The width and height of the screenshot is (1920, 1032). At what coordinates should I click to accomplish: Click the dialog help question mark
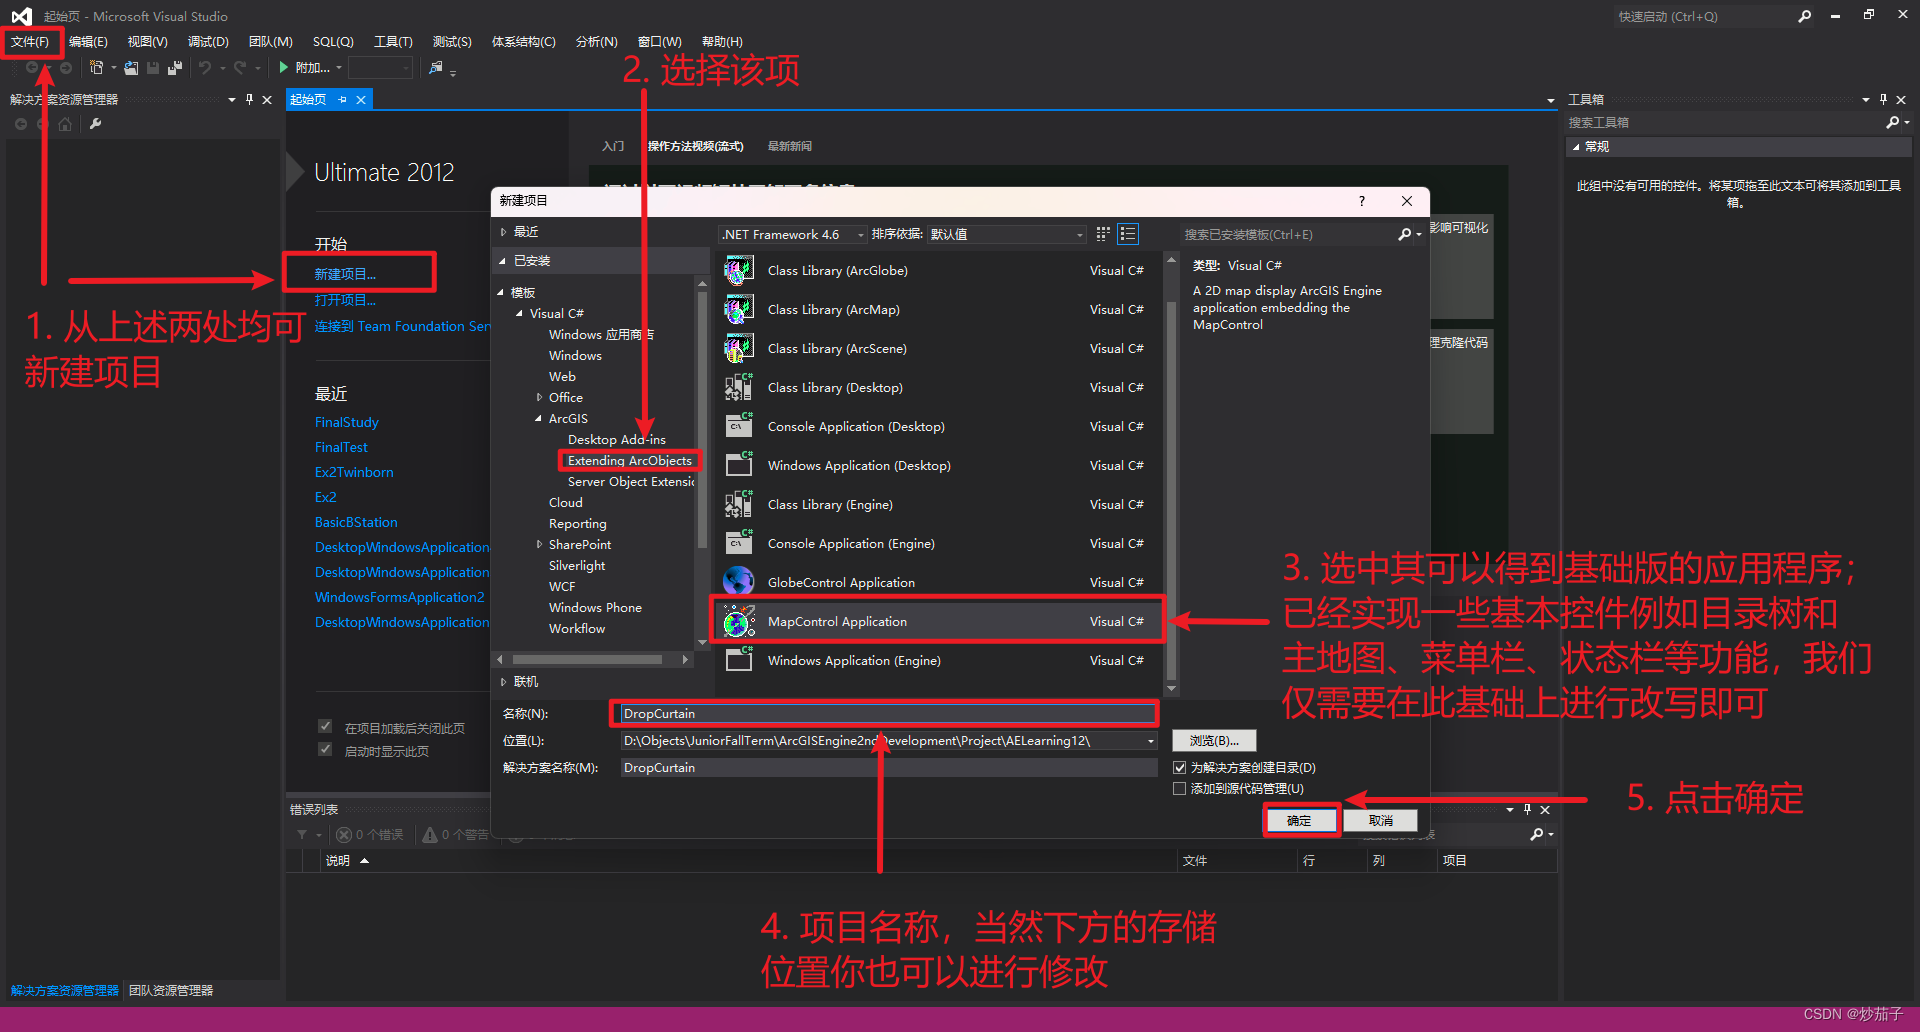(x=1361, y=201)
